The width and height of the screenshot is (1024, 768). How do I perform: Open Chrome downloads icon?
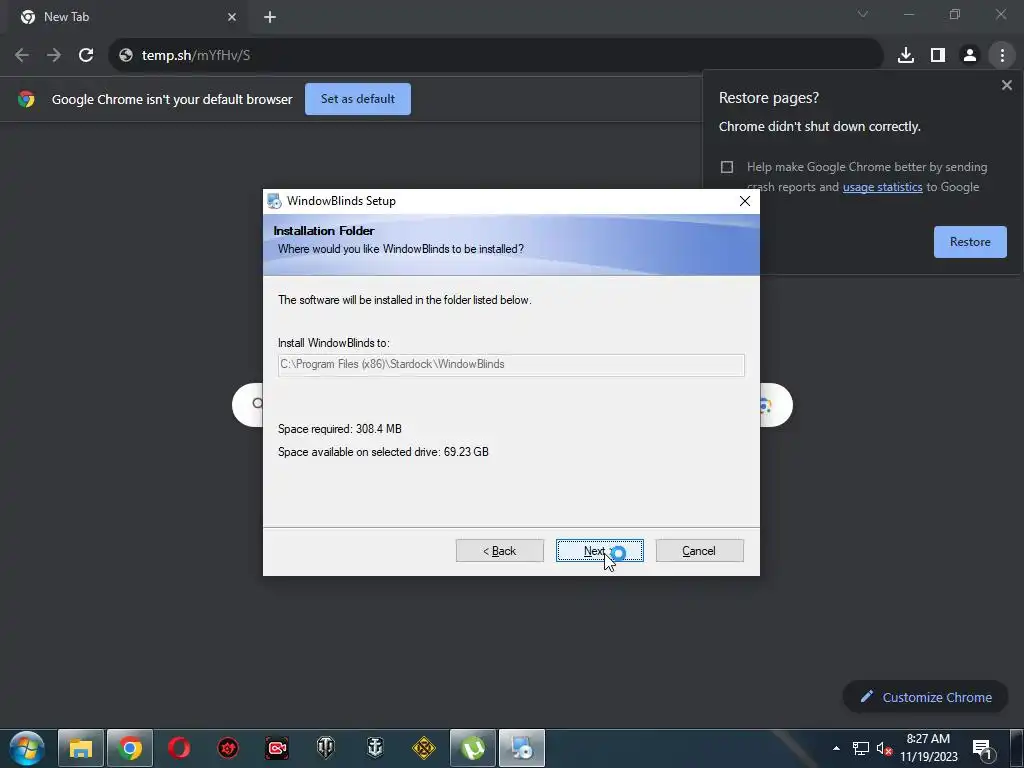906,56
